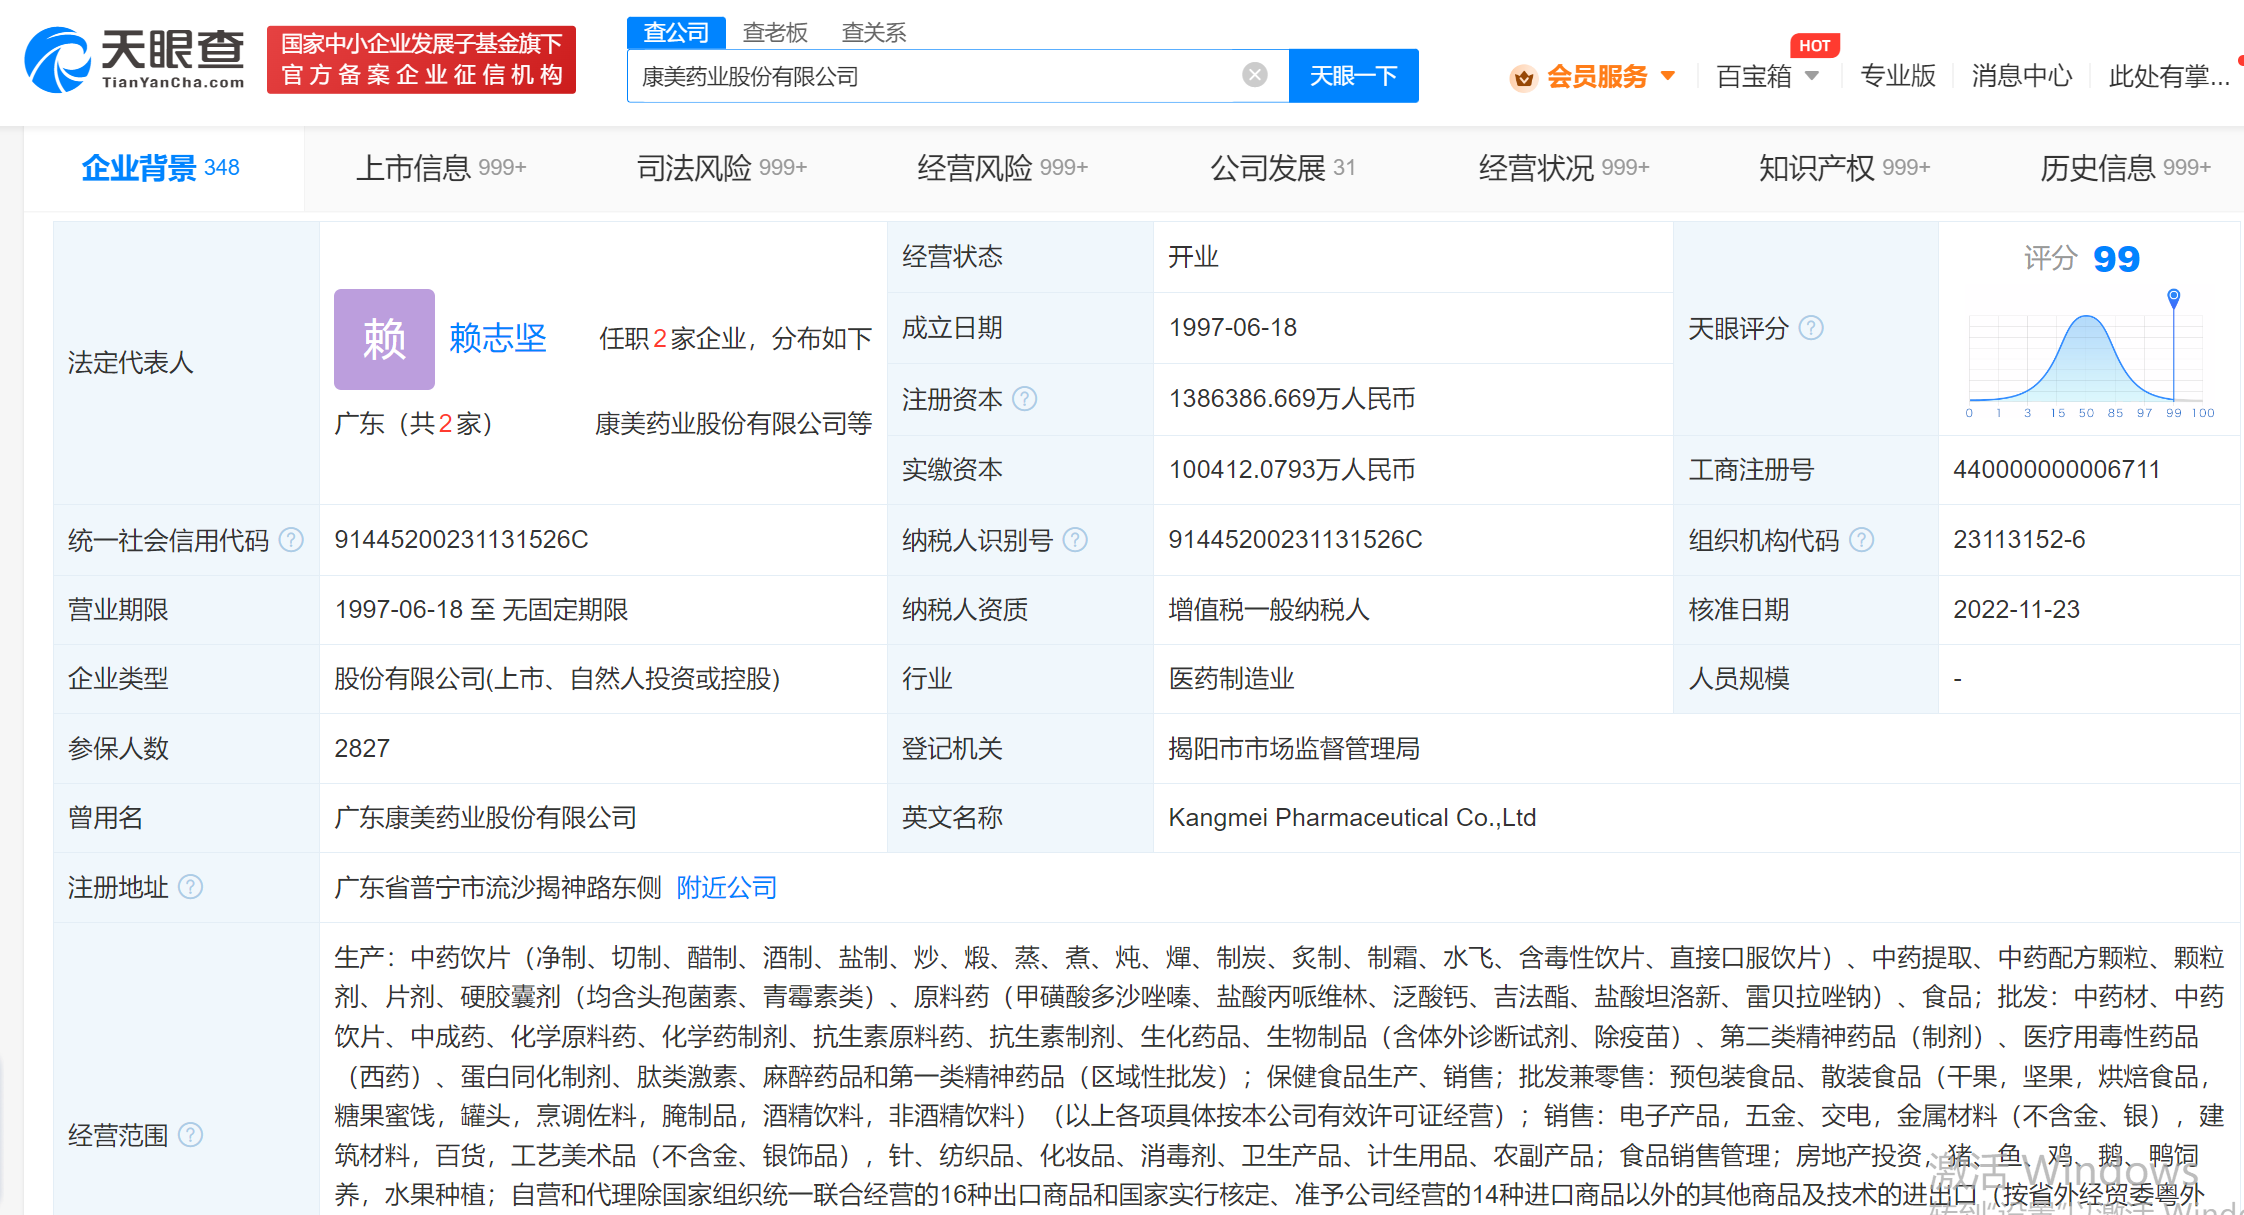Click help icon next to 组织机构代码
Viewport: 2244px width, 1215px height.
tap(1861, 540)
